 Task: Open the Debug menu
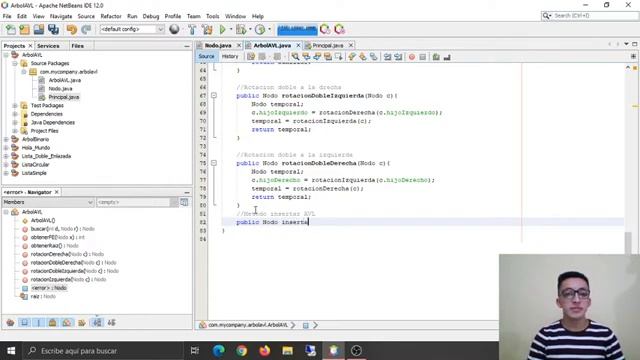tap(151, 16)
